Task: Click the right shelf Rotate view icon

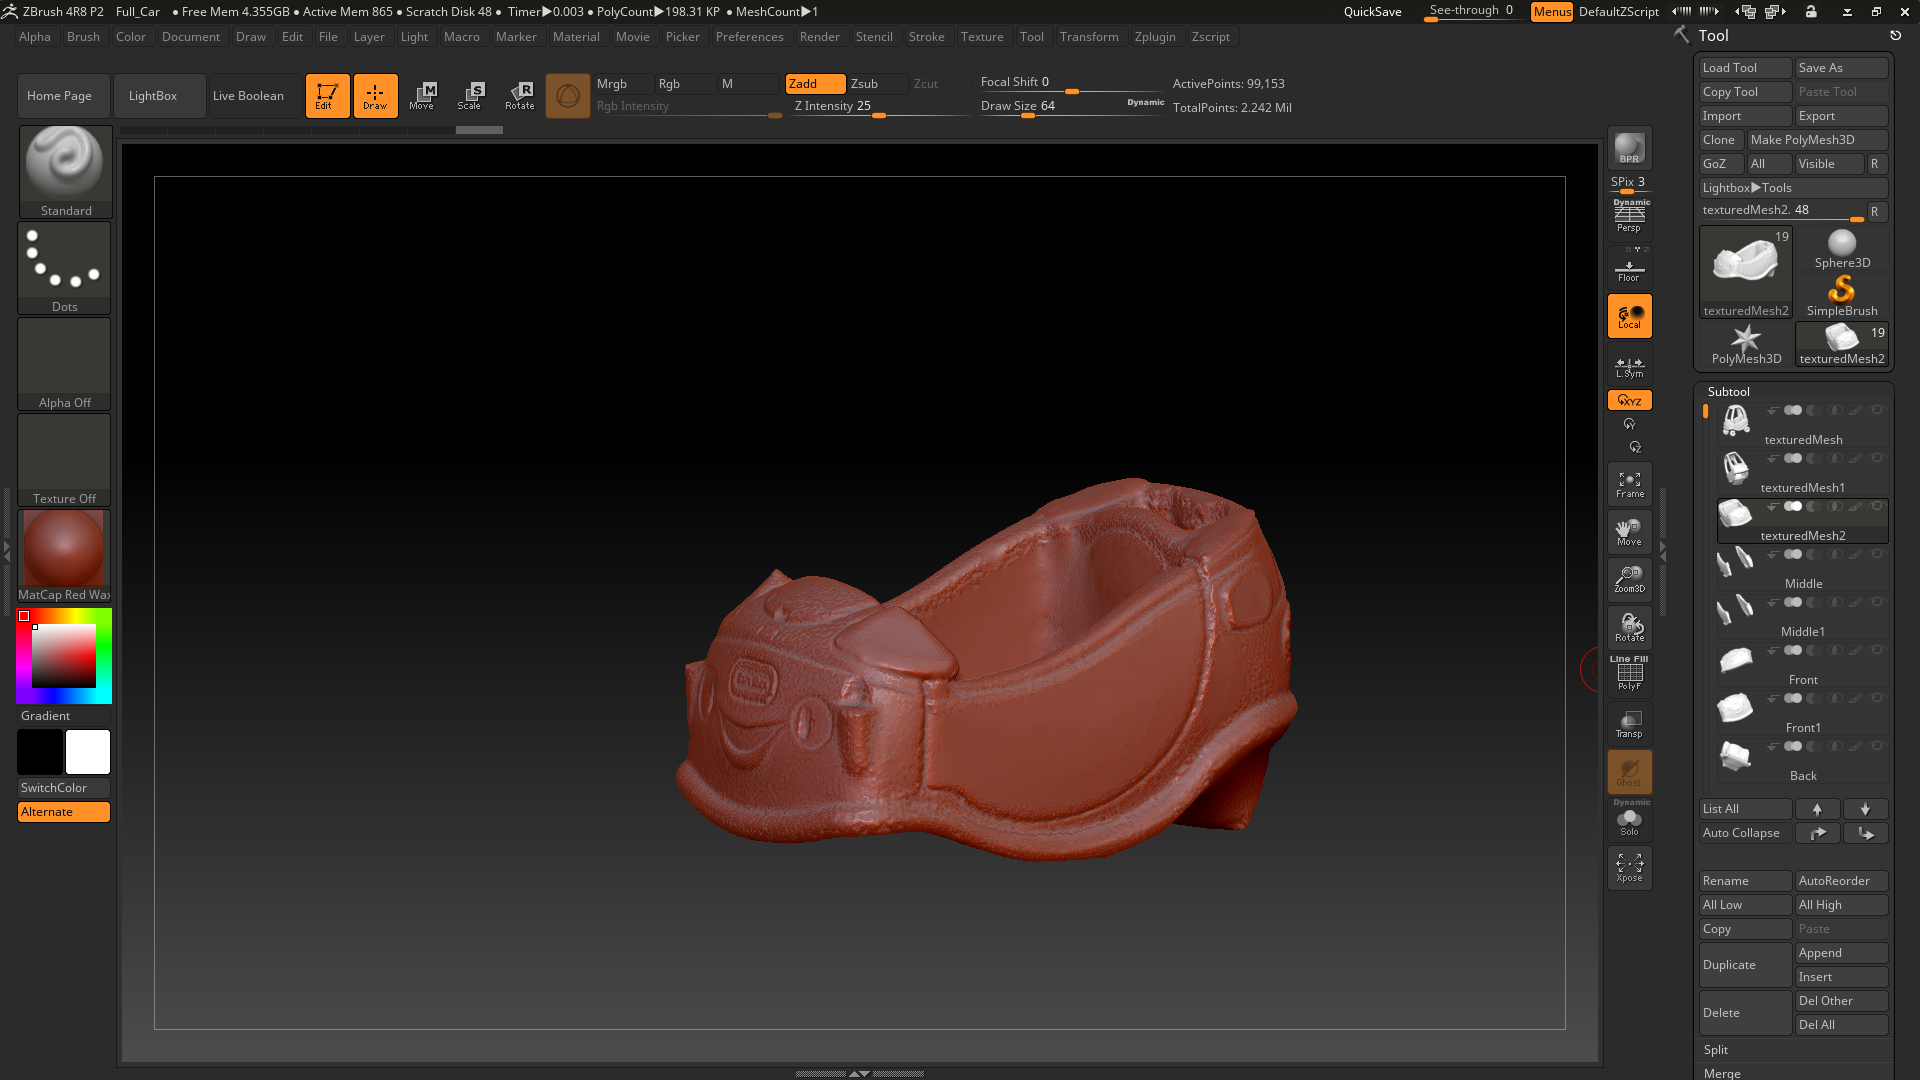Action: click(x=1629, y=628)
